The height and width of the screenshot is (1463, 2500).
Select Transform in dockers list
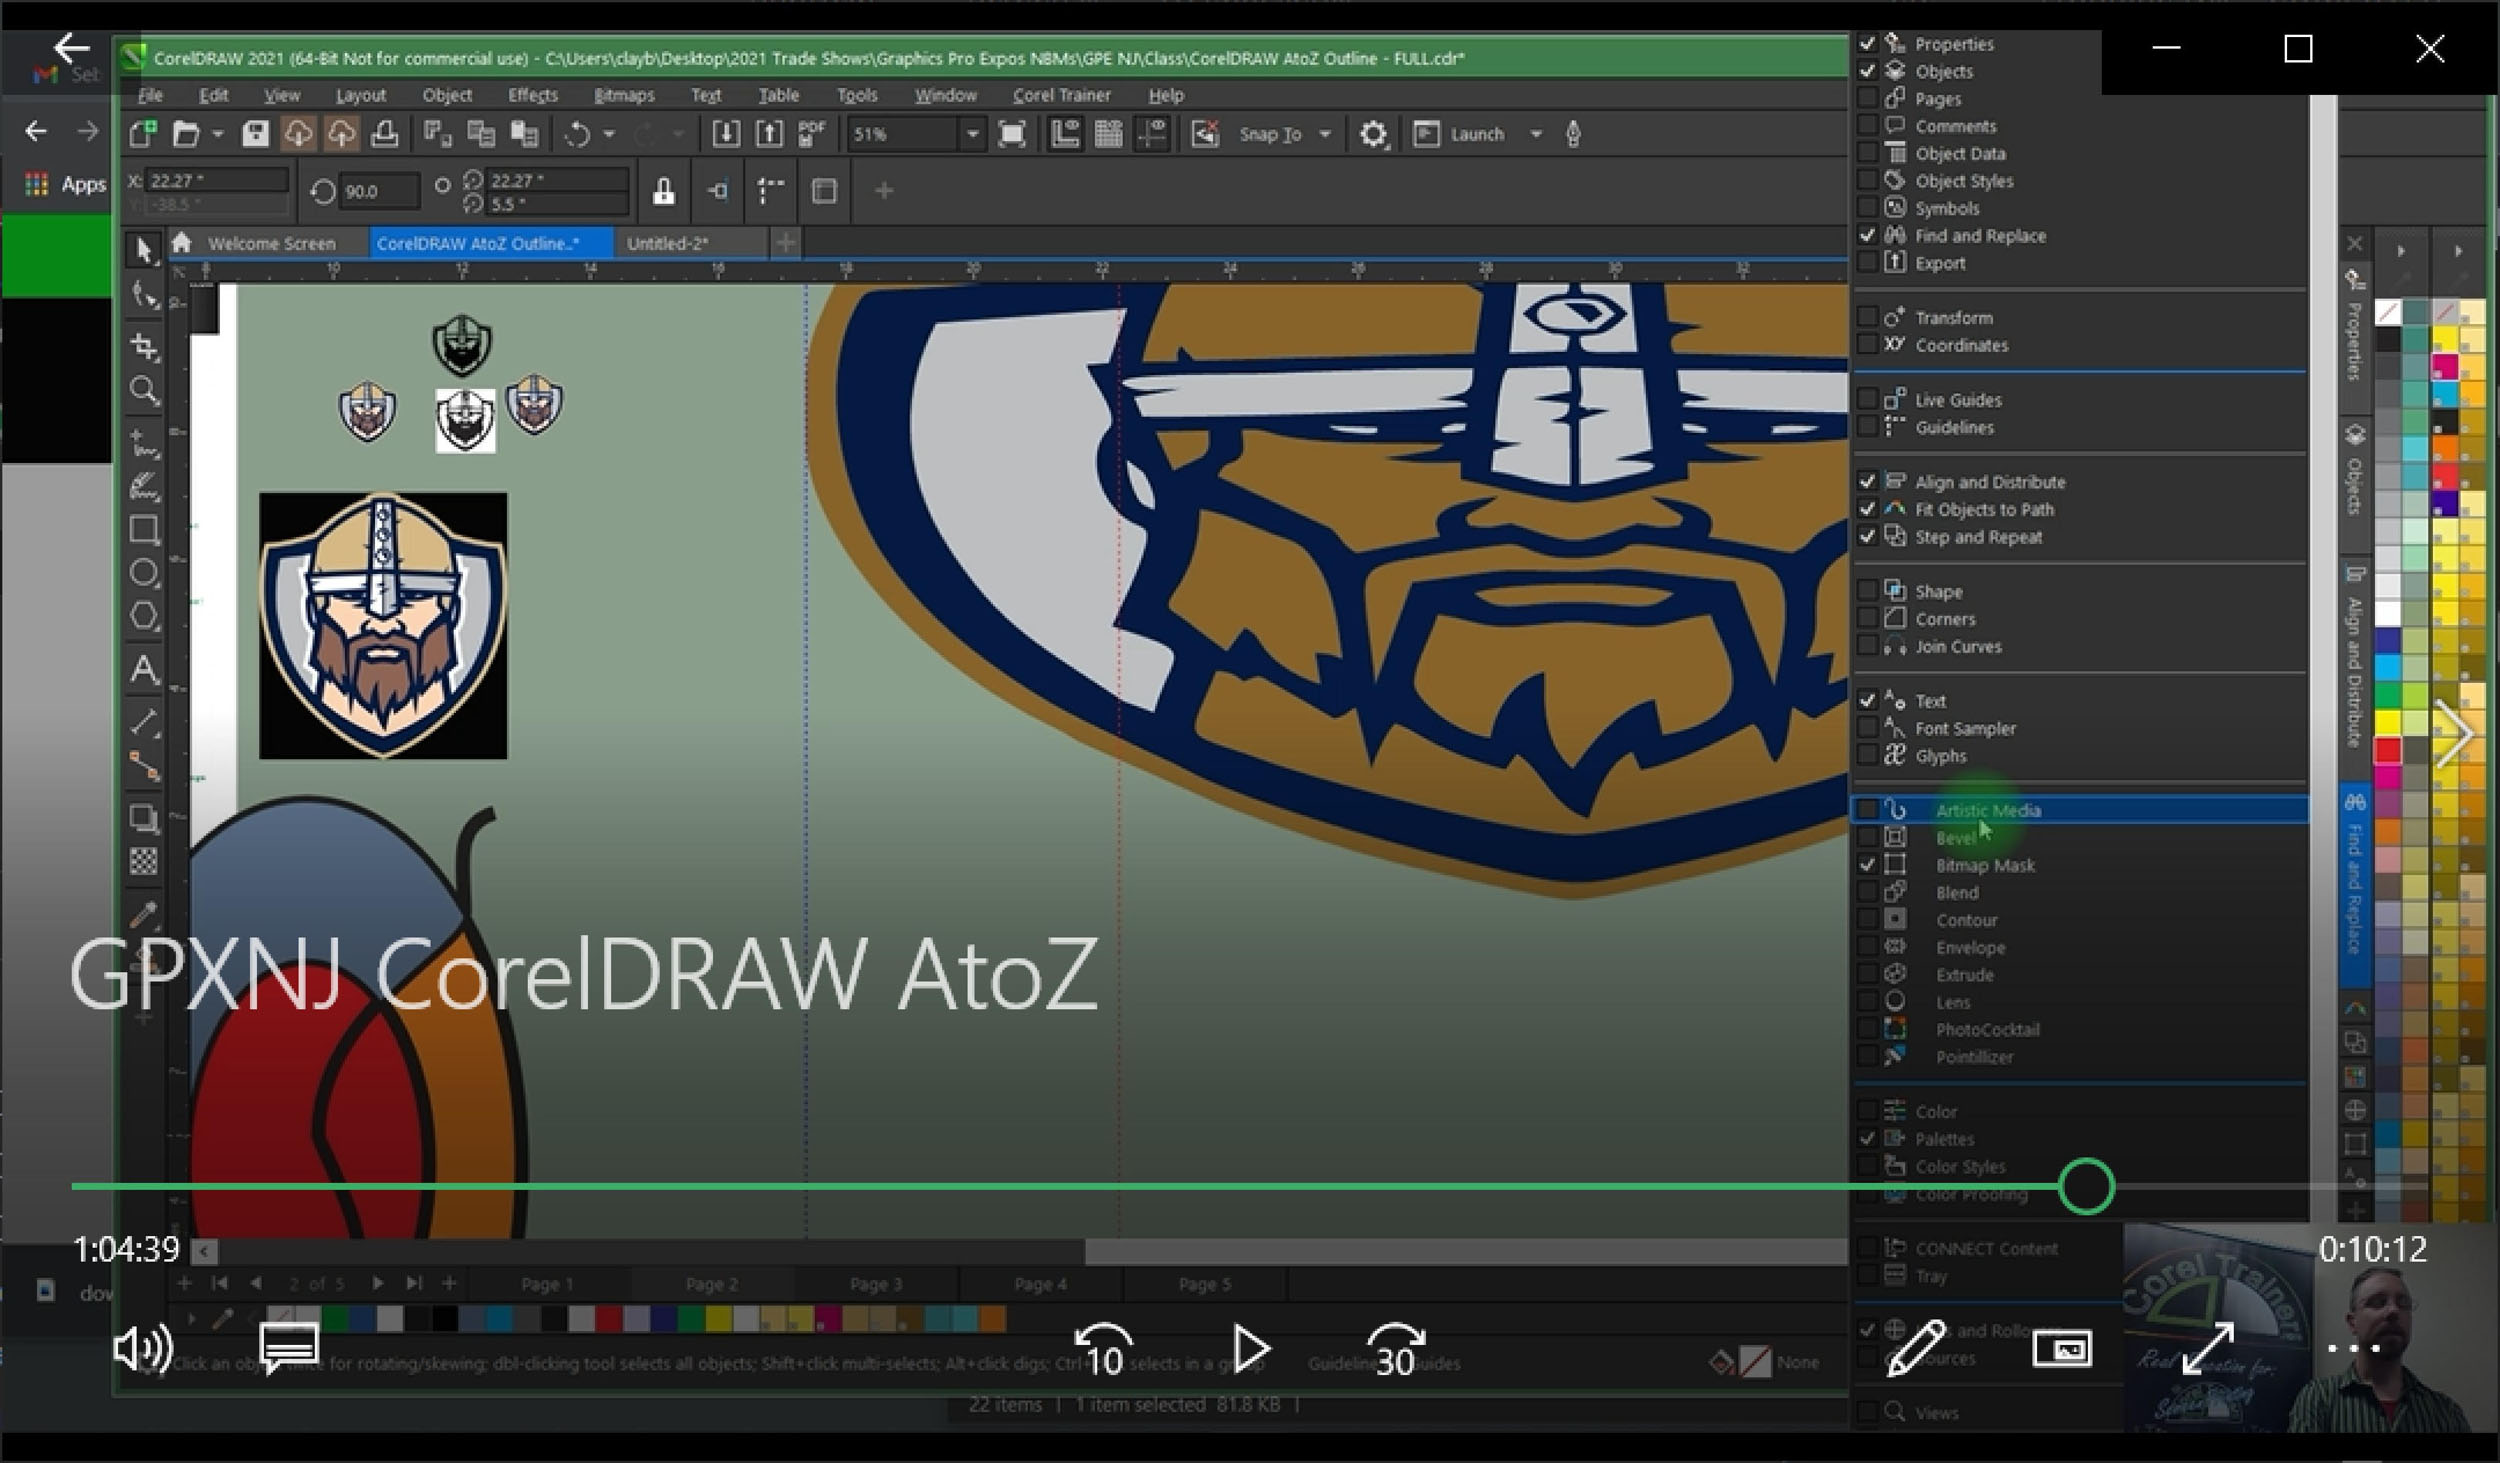[x=1954, y=317]
